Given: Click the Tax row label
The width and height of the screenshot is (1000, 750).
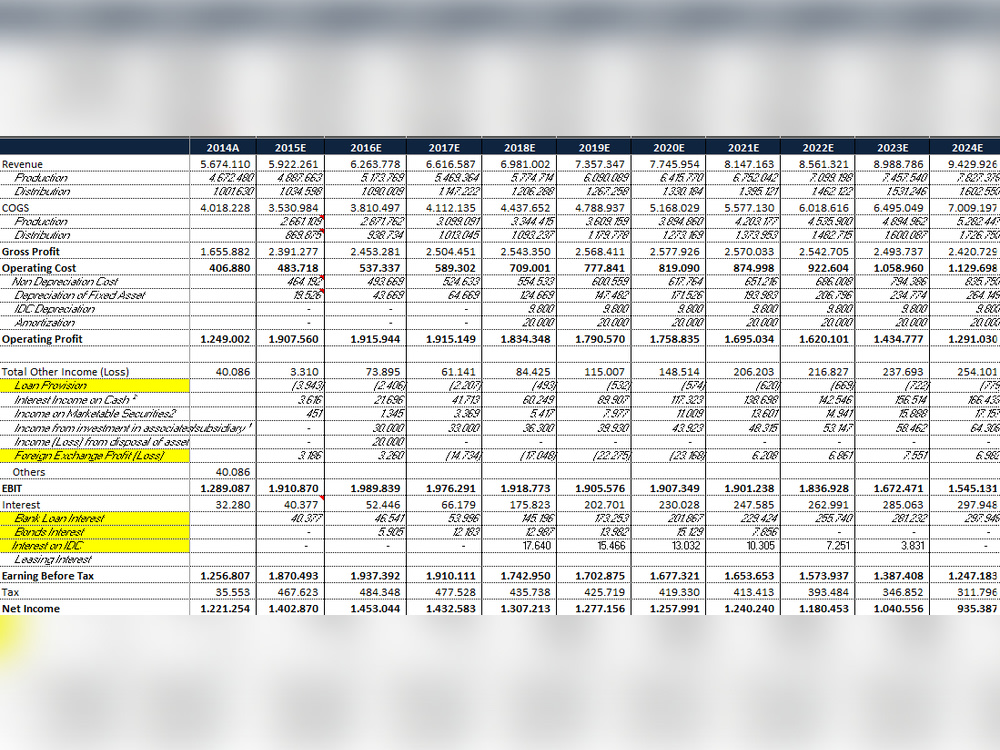Looking at the screenshot, I should (x=10, y=592).
